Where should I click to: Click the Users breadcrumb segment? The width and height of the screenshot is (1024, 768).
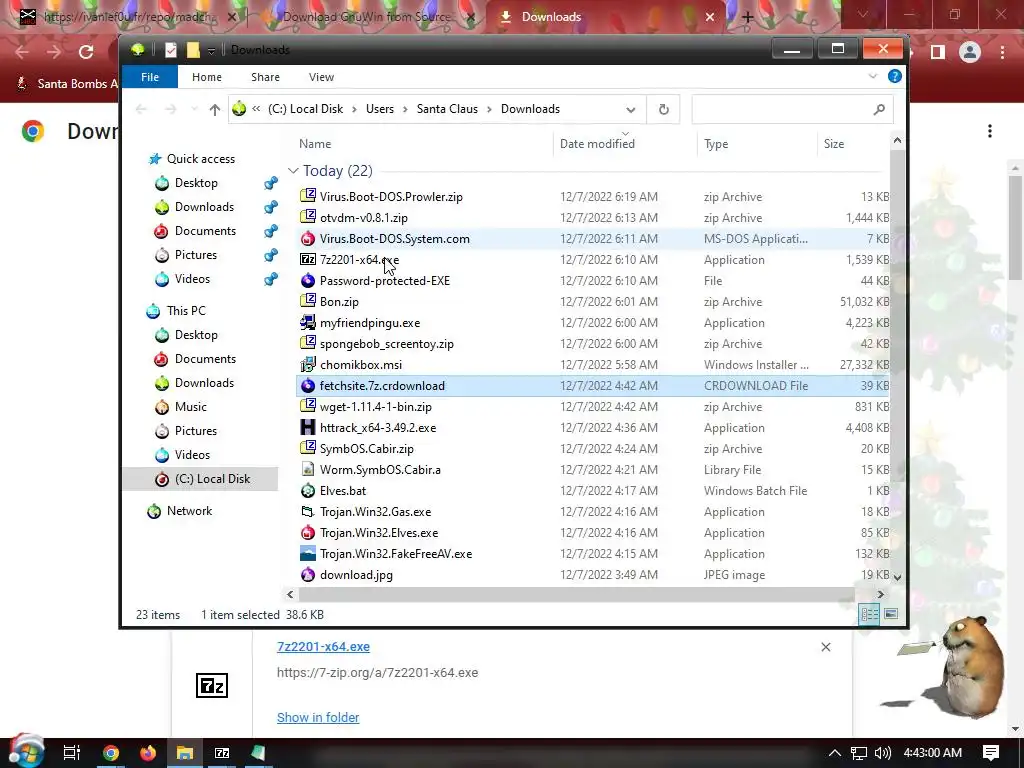pyautogui.click(x=379, y=109)
